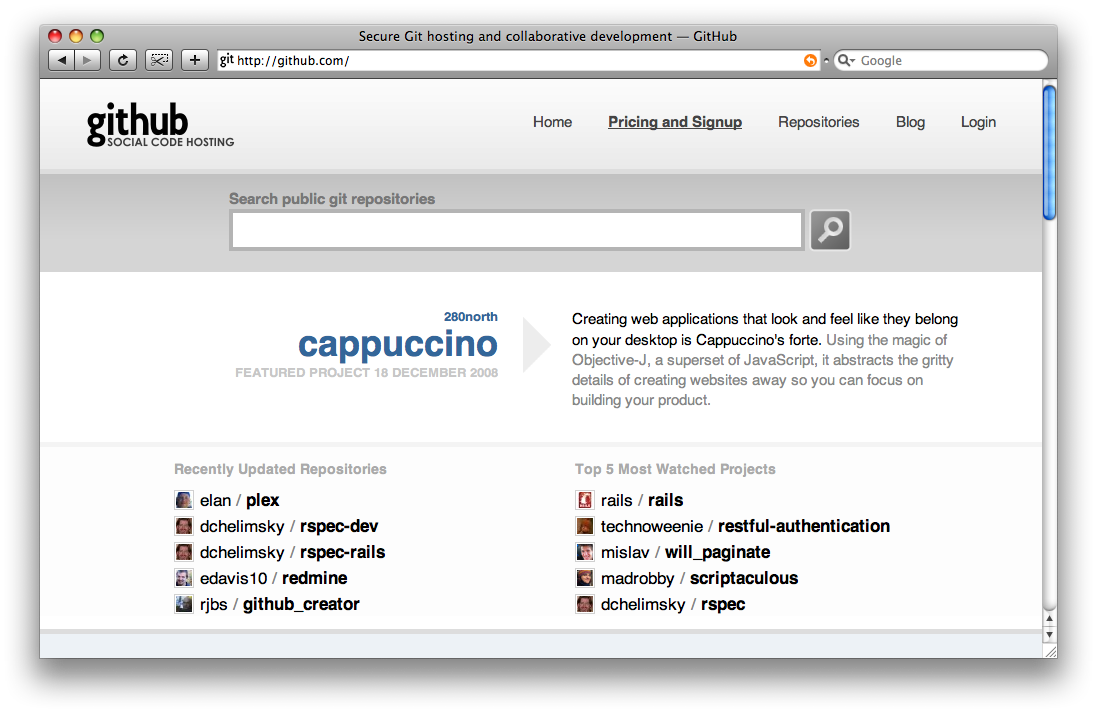
Task: Click the git favicon in address bar
Action: click(x=227, y=60)
